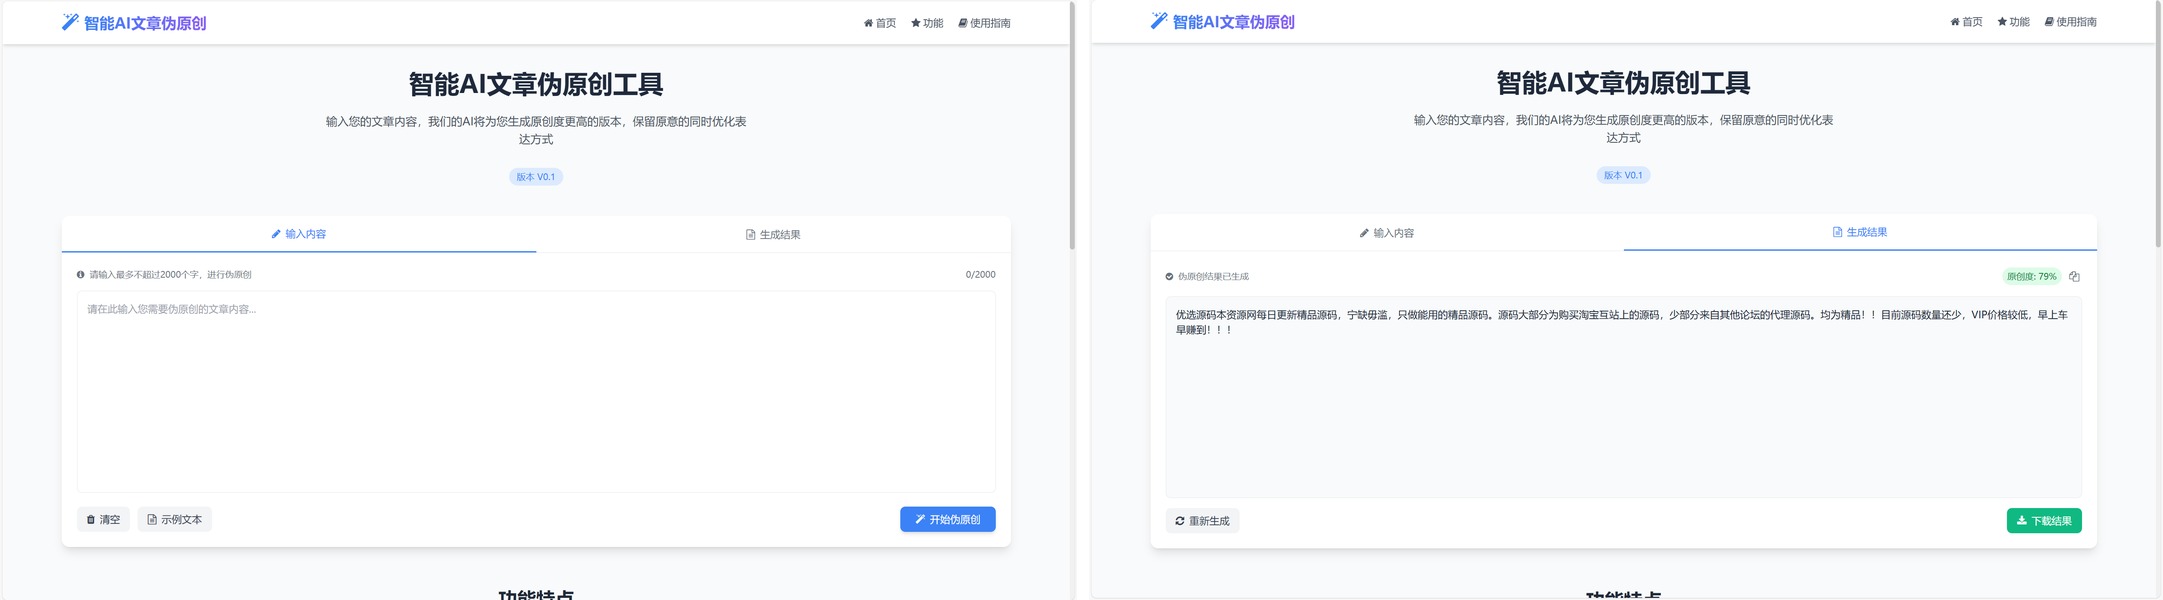The height and width of the screenshot is (600, 2163).
Task: Open 使用指南 link in right window navbar
Action: (x=2071, y=22)
